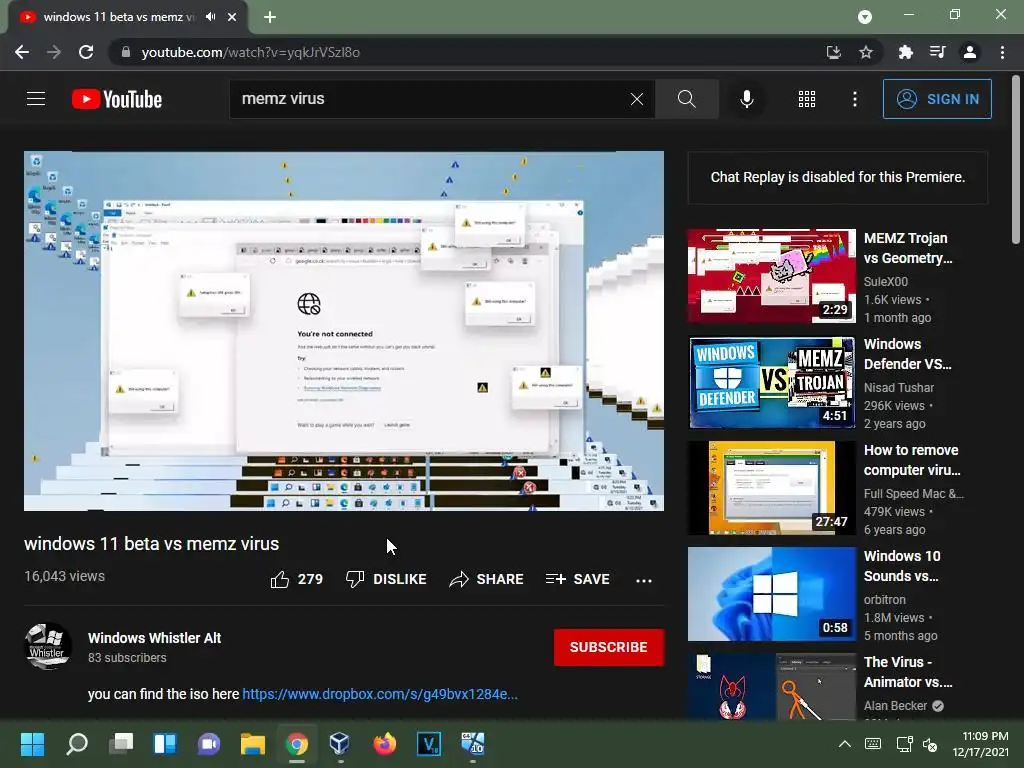Go to the YouTube home logo

pyautogui.click(x=117, y=99)
